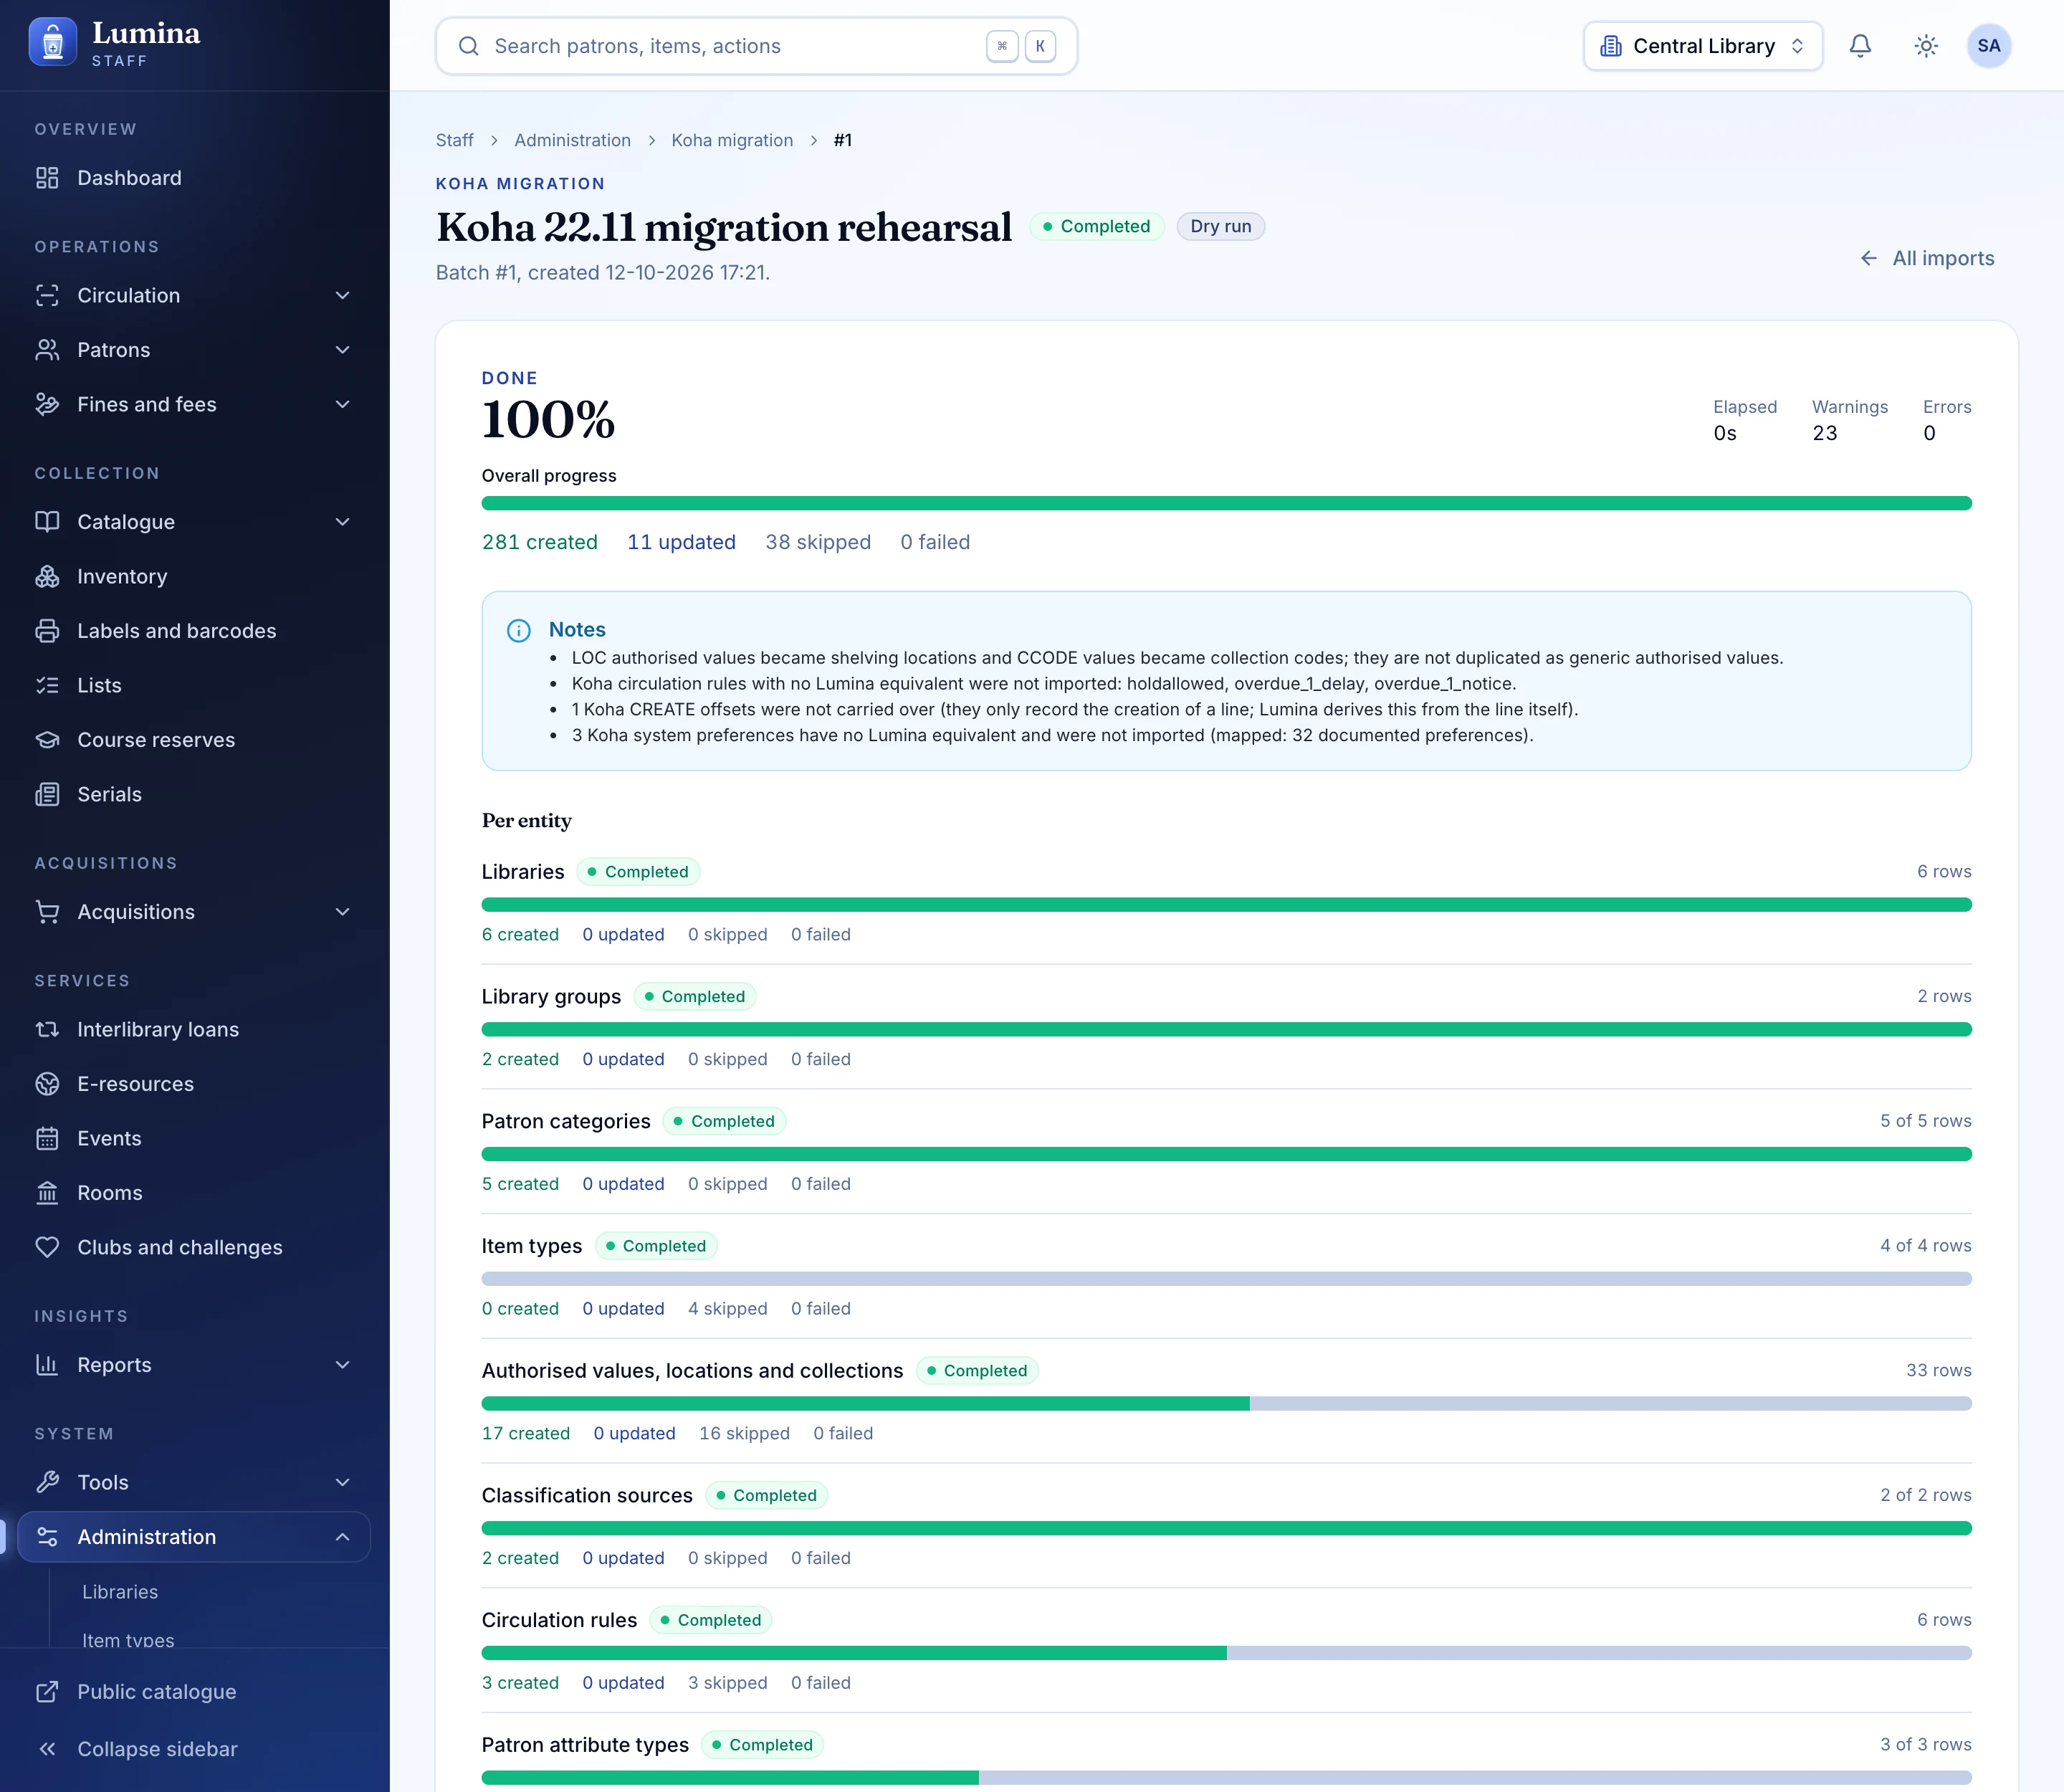The height and width of the screenshot is (1792, 2064).
Task: Click the Koha migration breadcrumb link
Action: (732, 140)
